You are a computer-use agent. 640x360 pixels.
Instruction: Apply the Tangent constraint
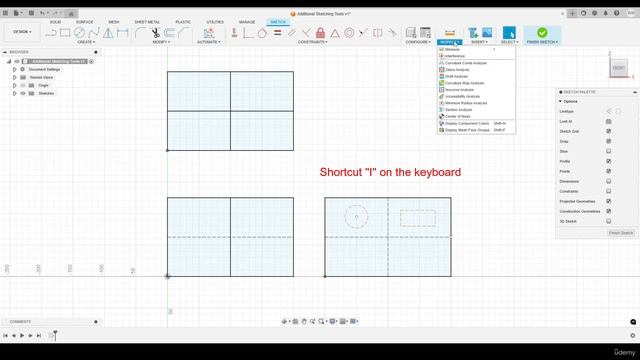click(x=262, y=33)
